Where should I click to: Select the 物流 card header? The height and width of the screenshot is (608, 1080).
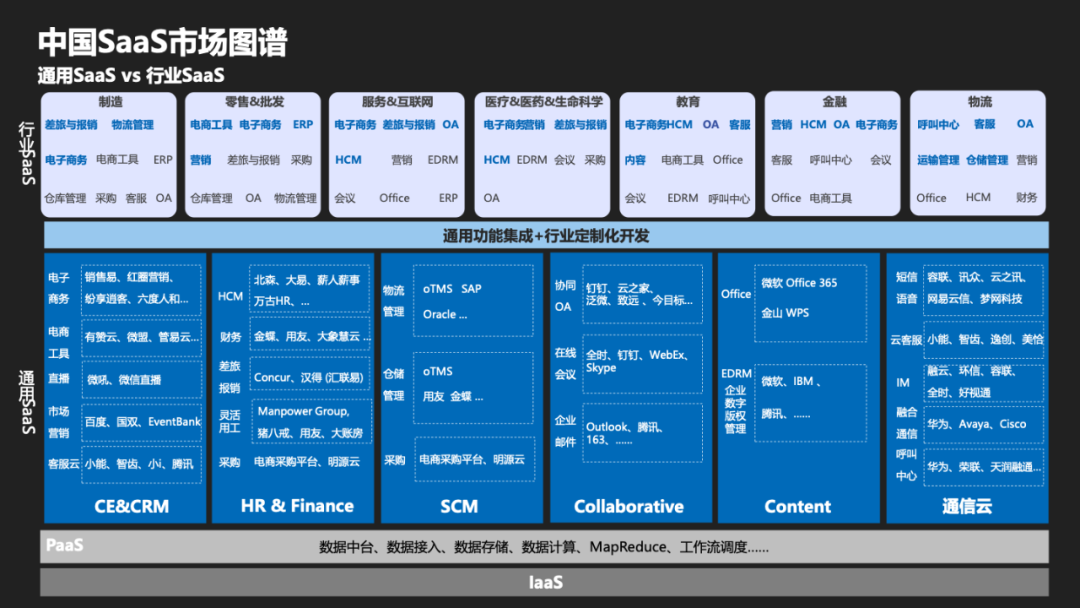[979, 102]
